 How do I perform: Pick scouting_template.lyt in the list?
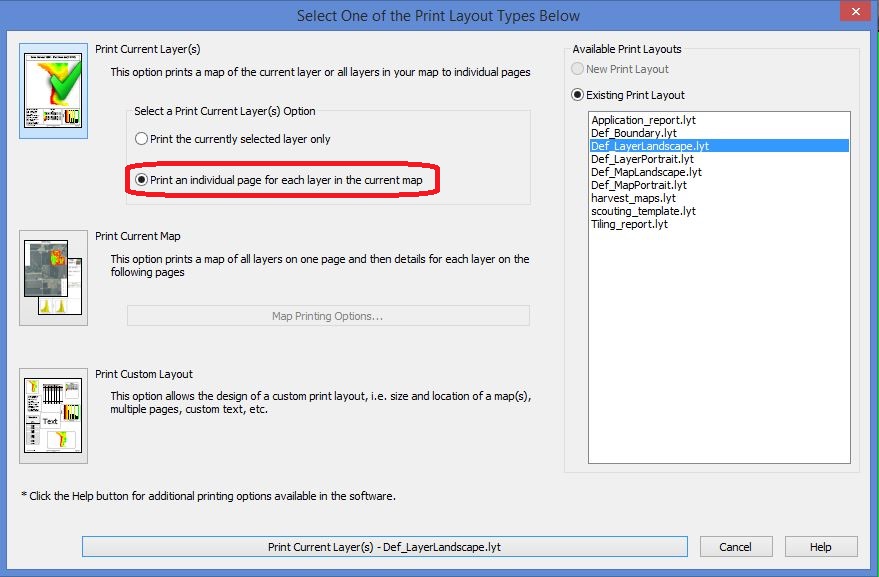[643, 211]
